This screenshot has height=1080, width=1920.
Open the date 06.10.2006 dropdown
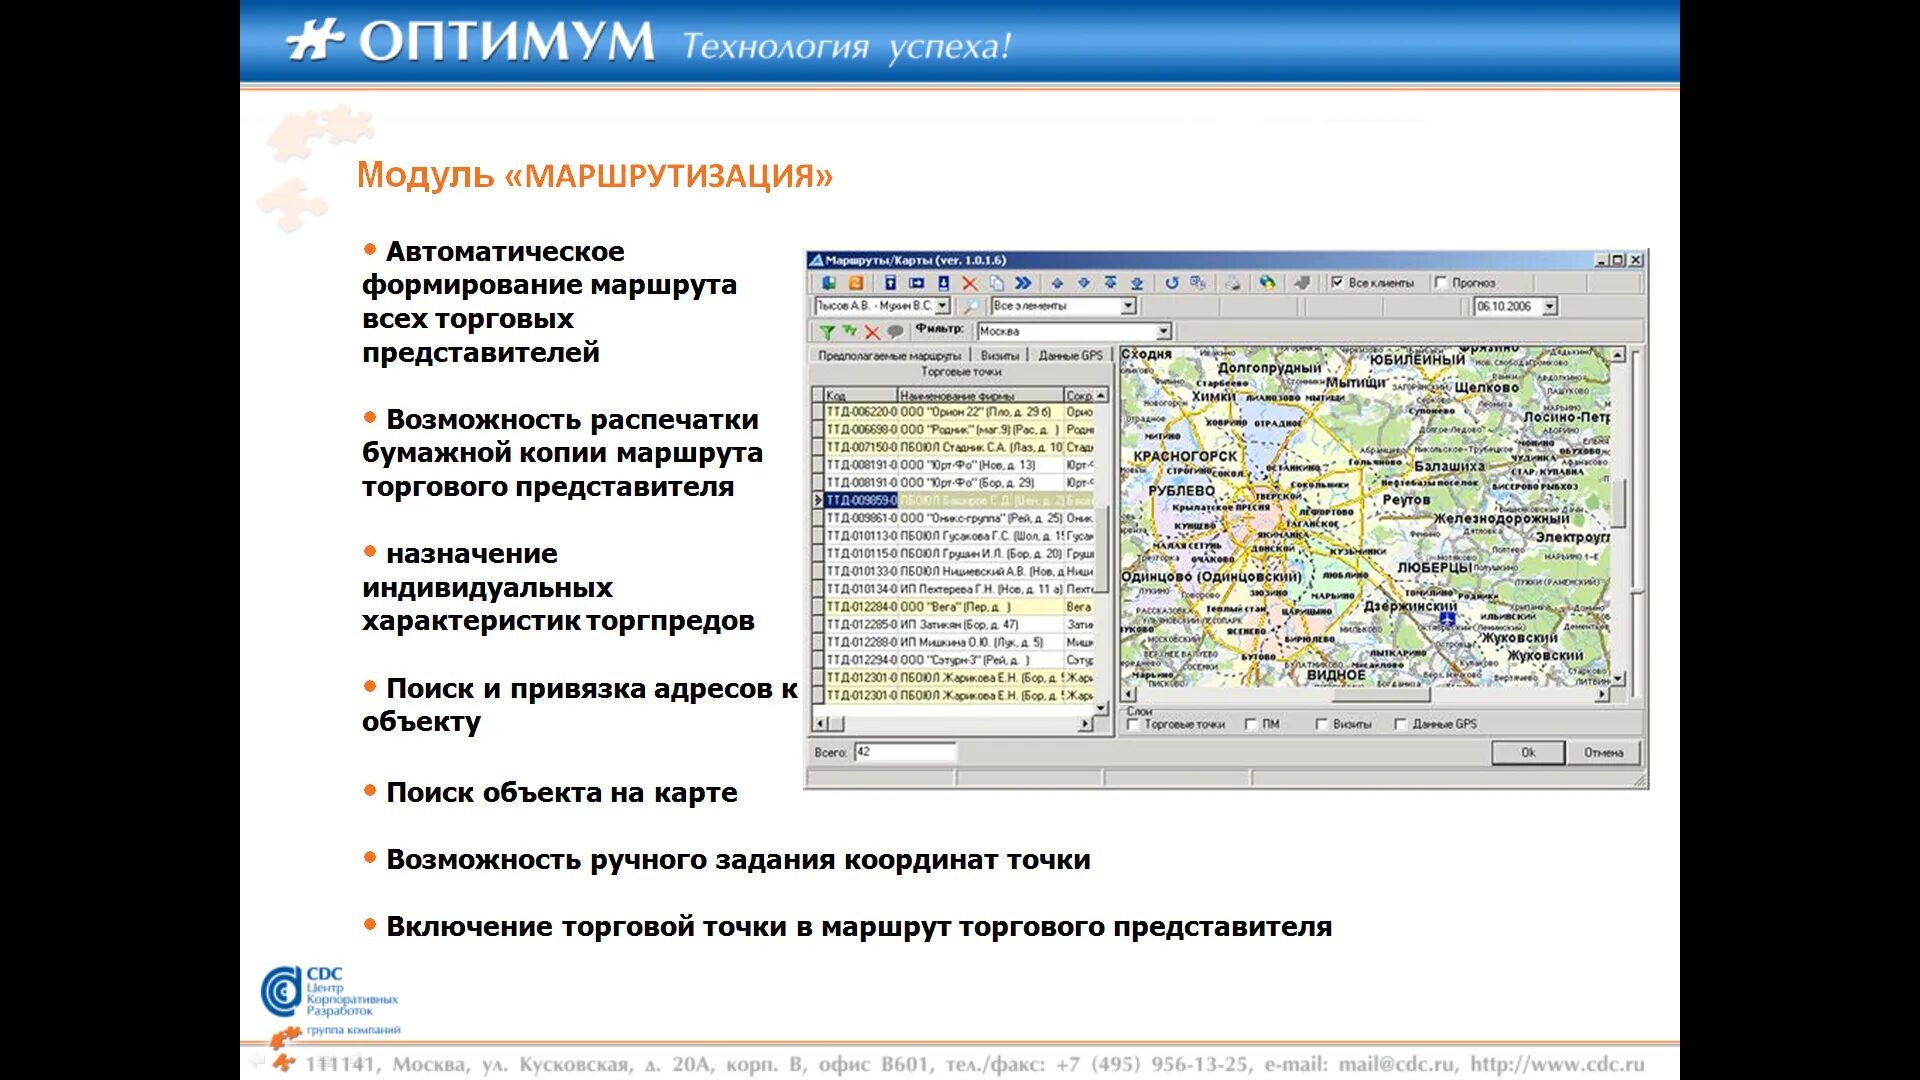[1550, 307]
